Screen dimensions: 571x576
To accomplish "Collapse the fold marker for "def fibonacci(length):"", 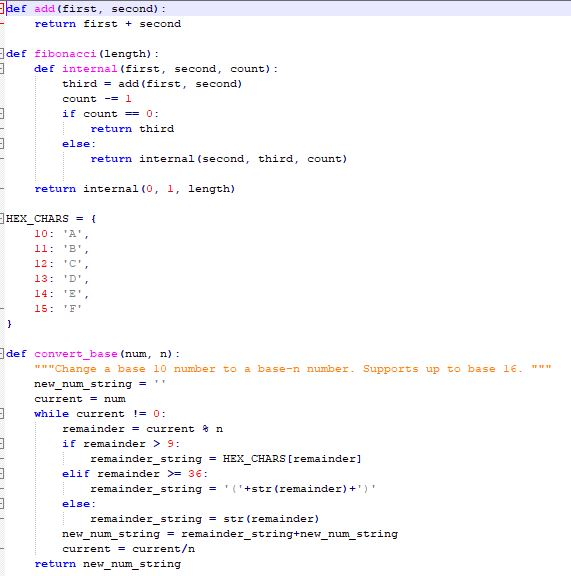I will click(x=1, y=54).
